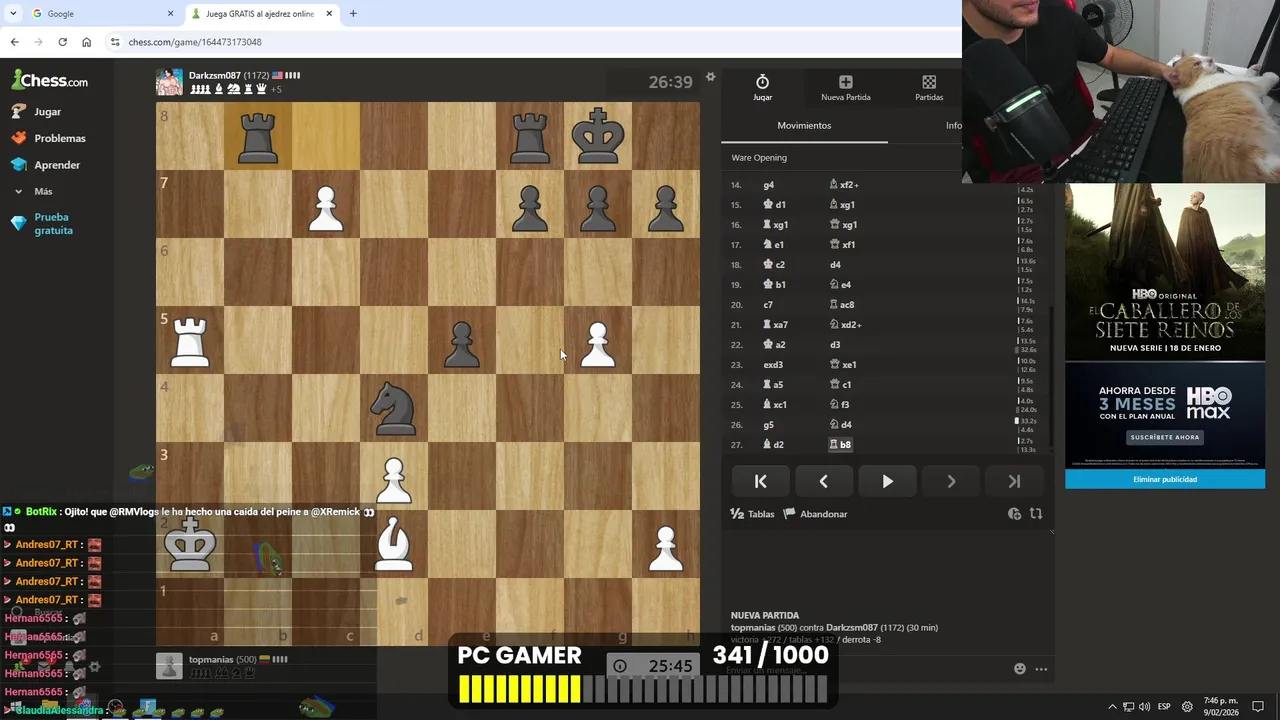Viewport: 1280px width, 720px height.
Task: Go back in browser history
Action: (14, 42)
